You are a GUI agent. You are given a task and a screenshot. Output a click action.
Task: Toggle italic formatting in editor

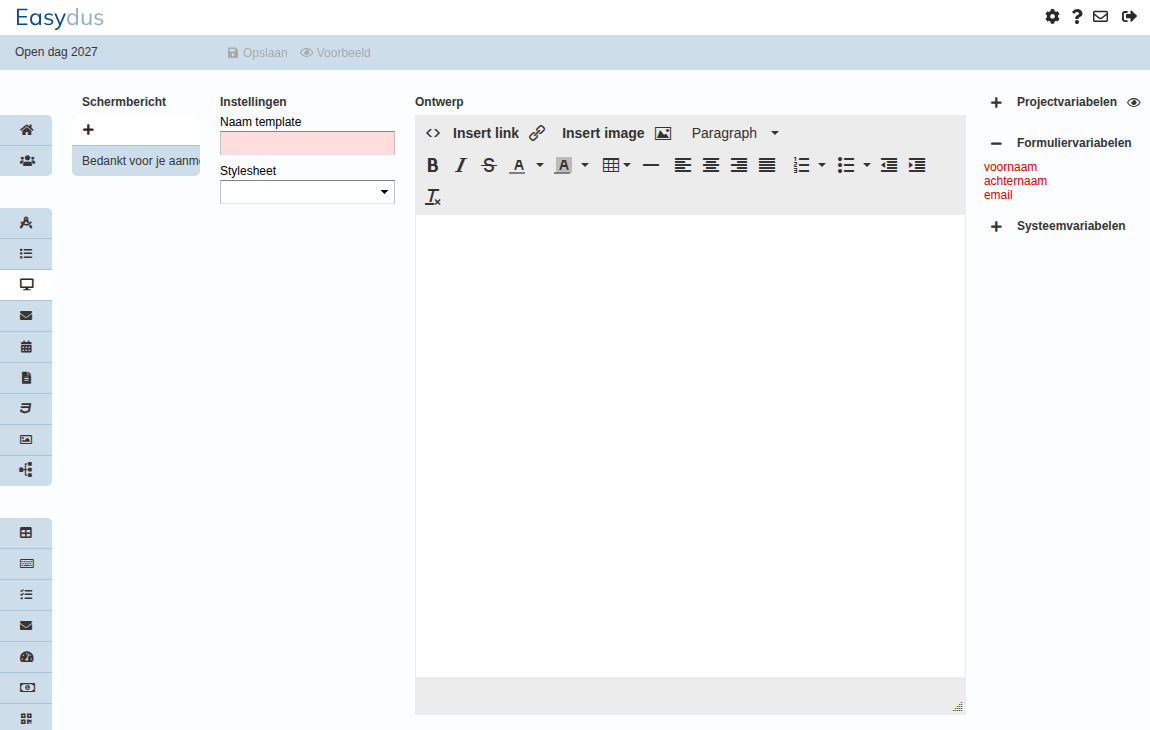pyautogui.click(x=461, y=166)
